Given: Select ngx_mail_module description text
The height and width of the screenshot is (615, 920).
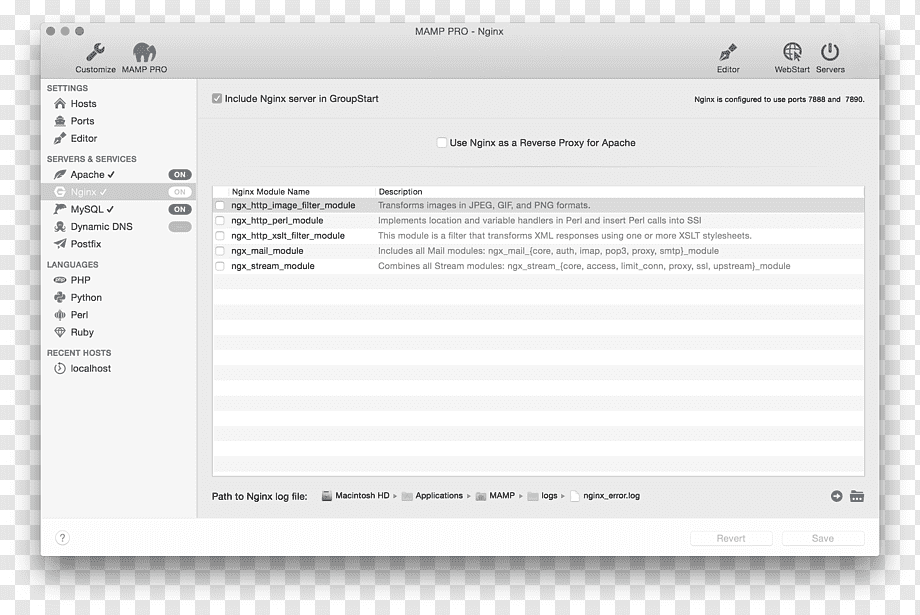Looking at the screenshot, I should click(548, 251).
